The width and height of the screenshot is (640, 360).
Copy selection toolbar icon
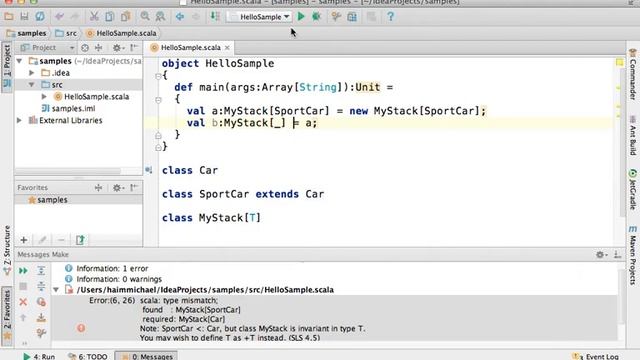point(109,17)
